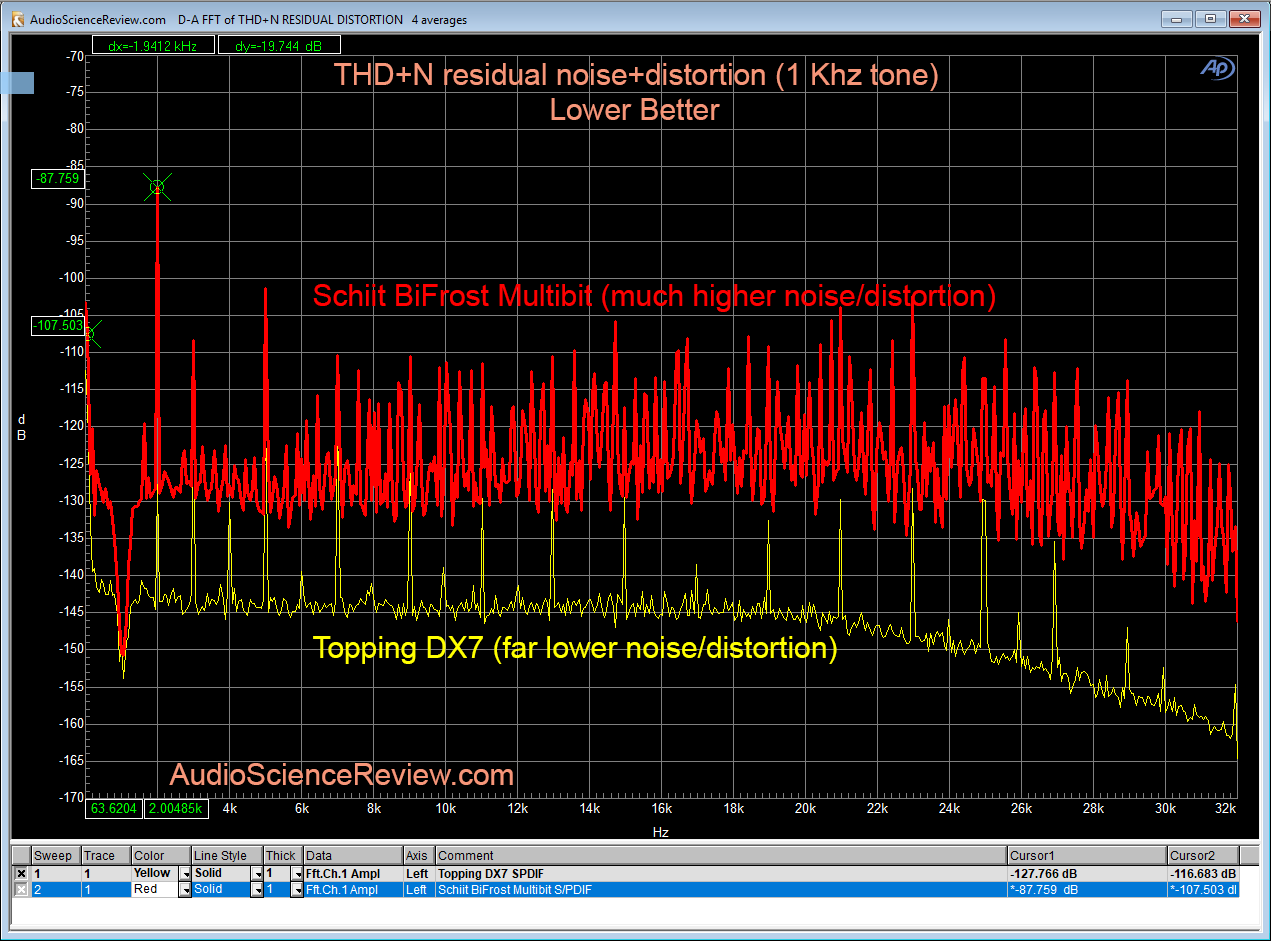1271x941 pixels.
Task: Click the Sweep column header
Action: 56,856
